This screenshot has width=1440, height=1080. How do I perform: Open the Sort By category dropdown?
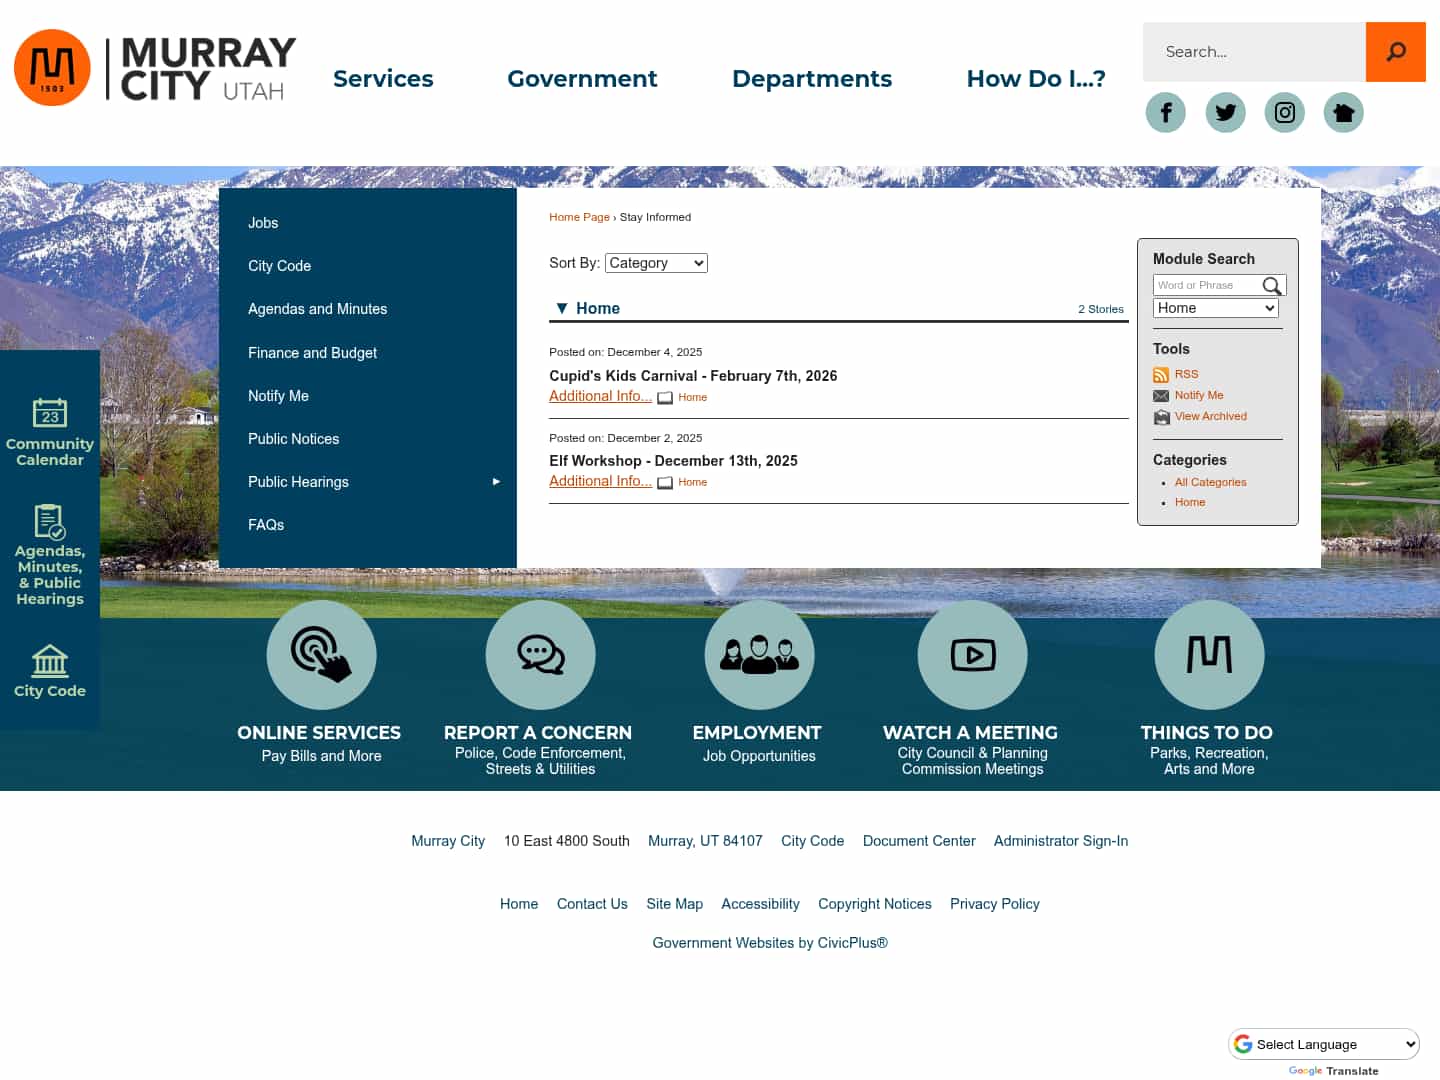tap(655, 263)
